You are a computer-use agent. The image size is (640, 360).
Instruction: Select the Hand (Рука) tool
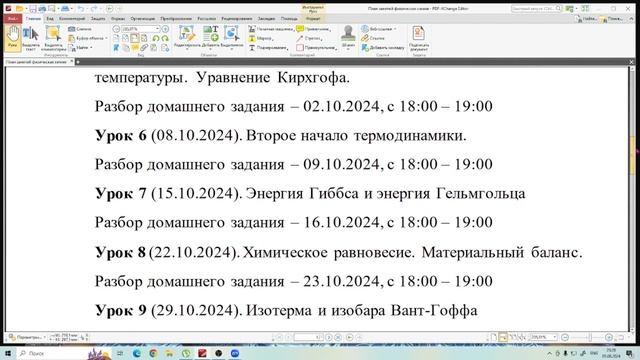point(13,38)
